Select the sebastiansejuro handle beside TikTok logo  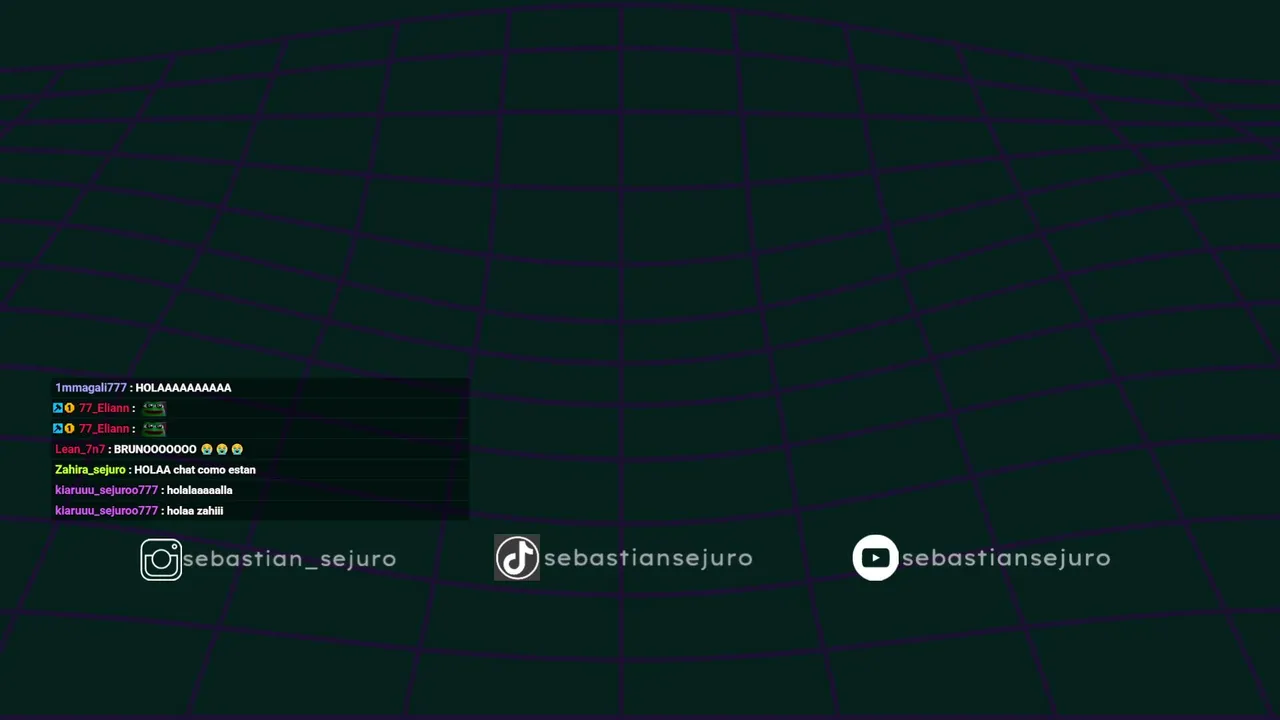[648, 558]
